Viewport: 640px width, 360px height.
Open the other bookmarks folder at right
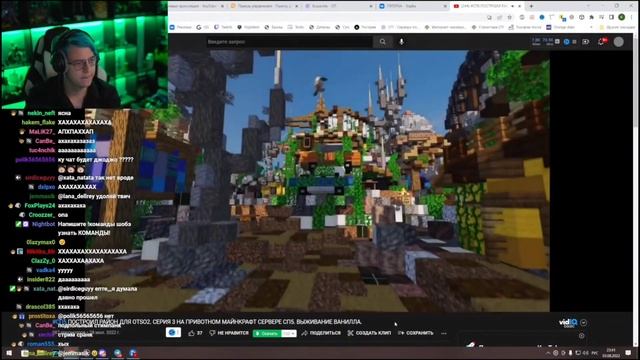pos(617,27)
